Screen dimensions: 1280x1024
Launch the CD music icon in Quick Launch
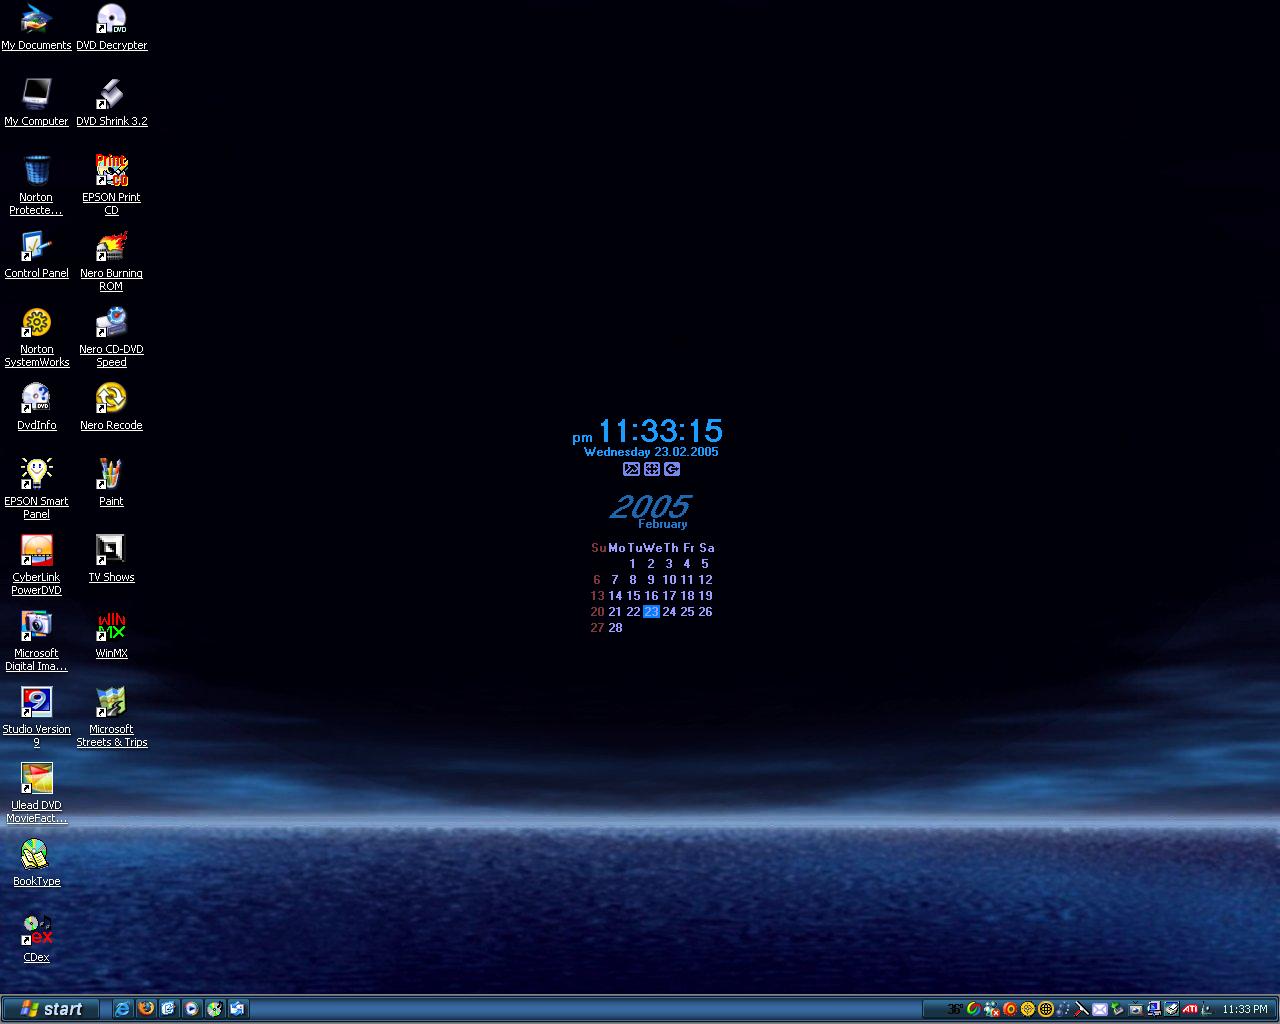tap(214, 1009)
